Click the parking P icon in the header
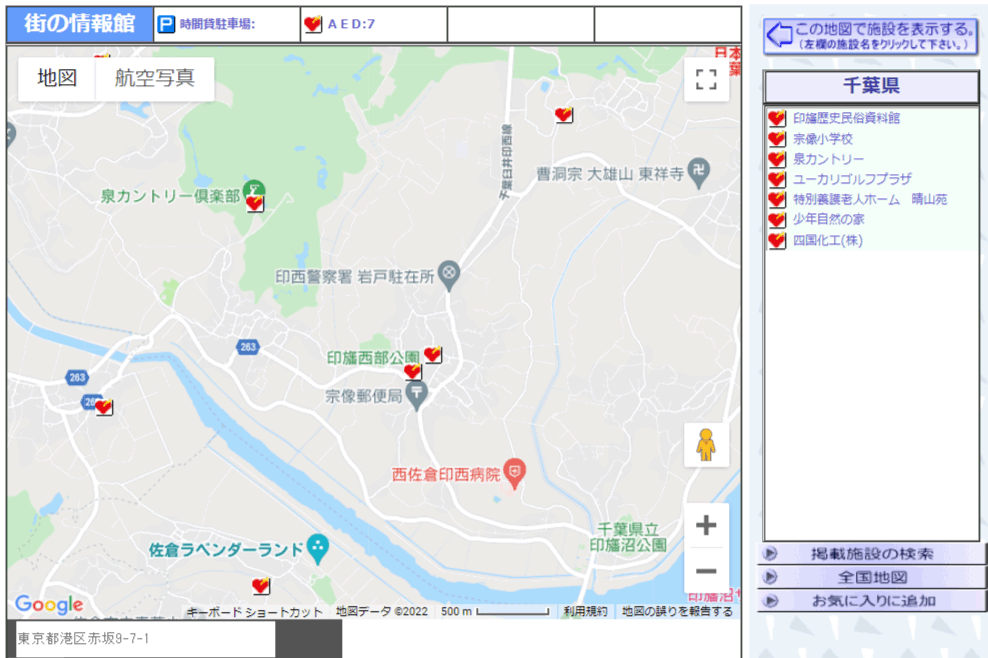This screenshot has width=988, height=658. (166, 25)
